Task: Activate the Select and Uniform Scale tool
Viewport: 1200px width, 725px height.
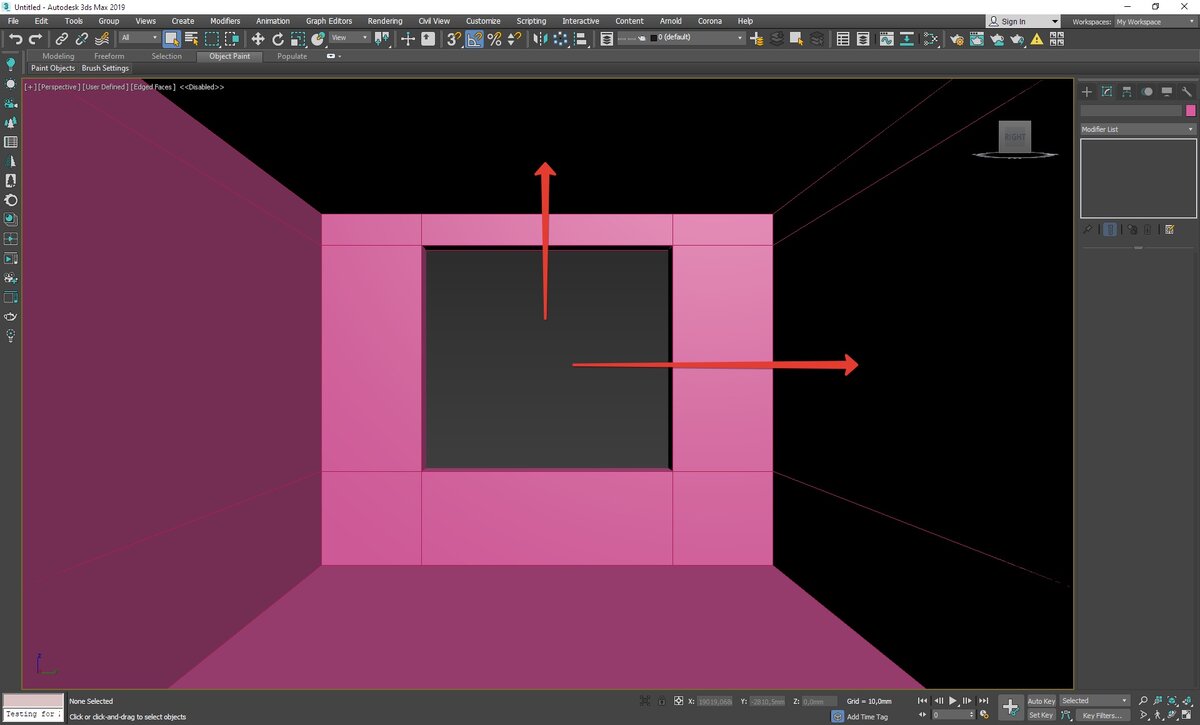Action: tap(298, 39)
